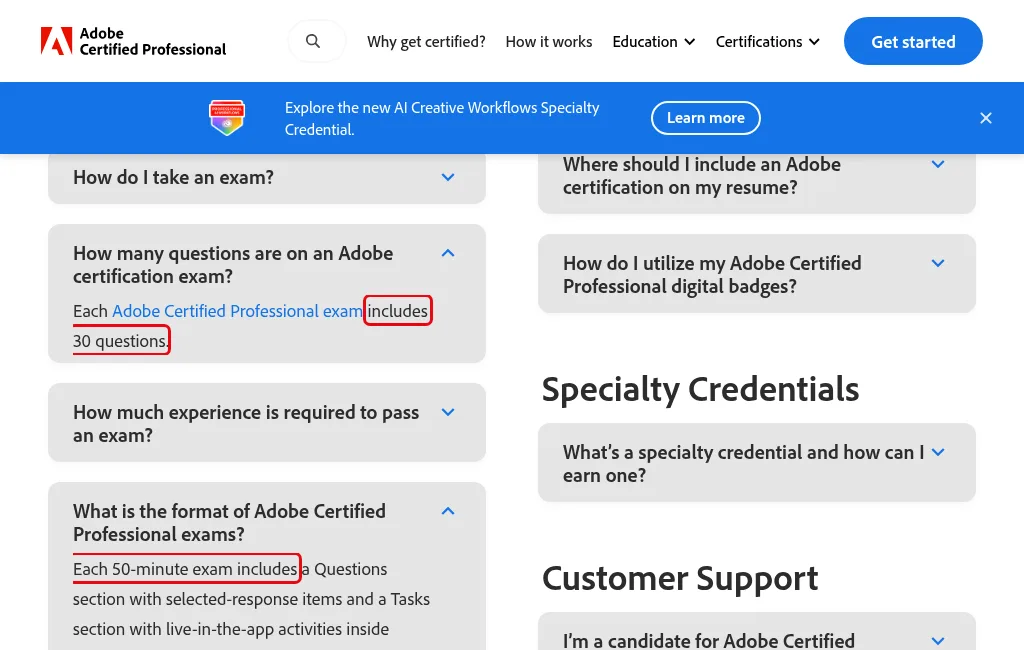Go to How it works
Image resolution: width=1024 pixels, height=650 pixels.
[549, 42]
